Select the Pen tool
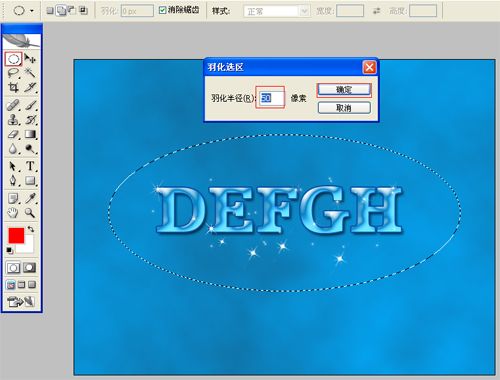Screen dimensions: 500x380 (x=13, y=180)
